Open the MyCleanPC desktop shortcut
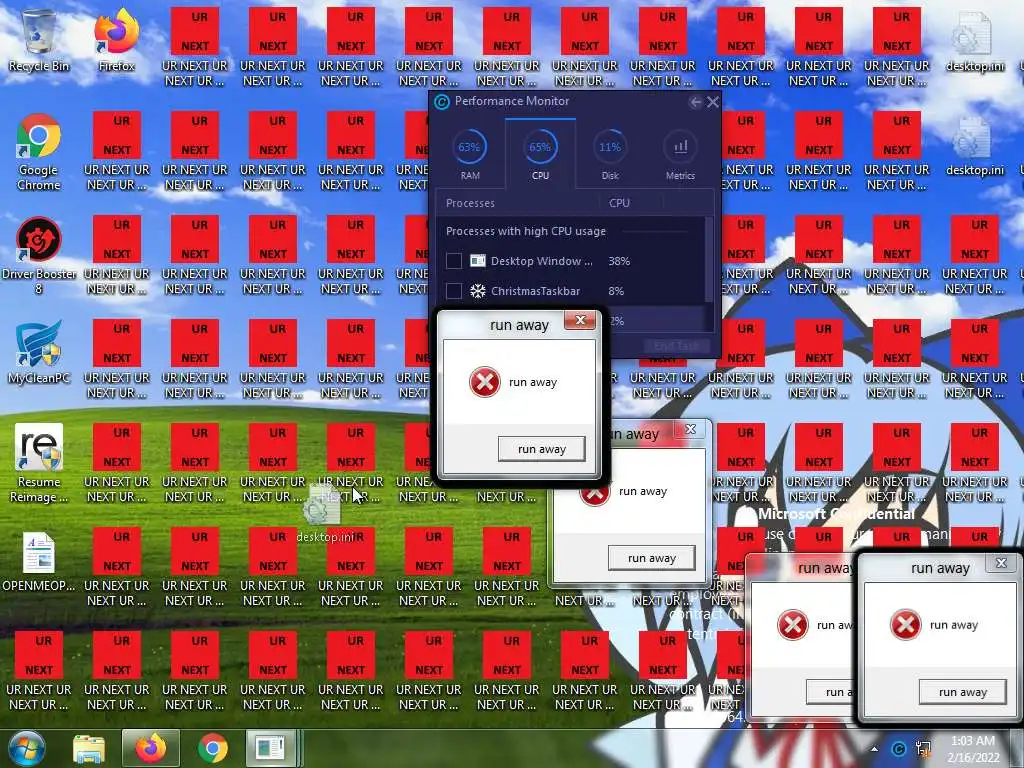Viewport: 1024px width, 768px height. coord(39,351)
